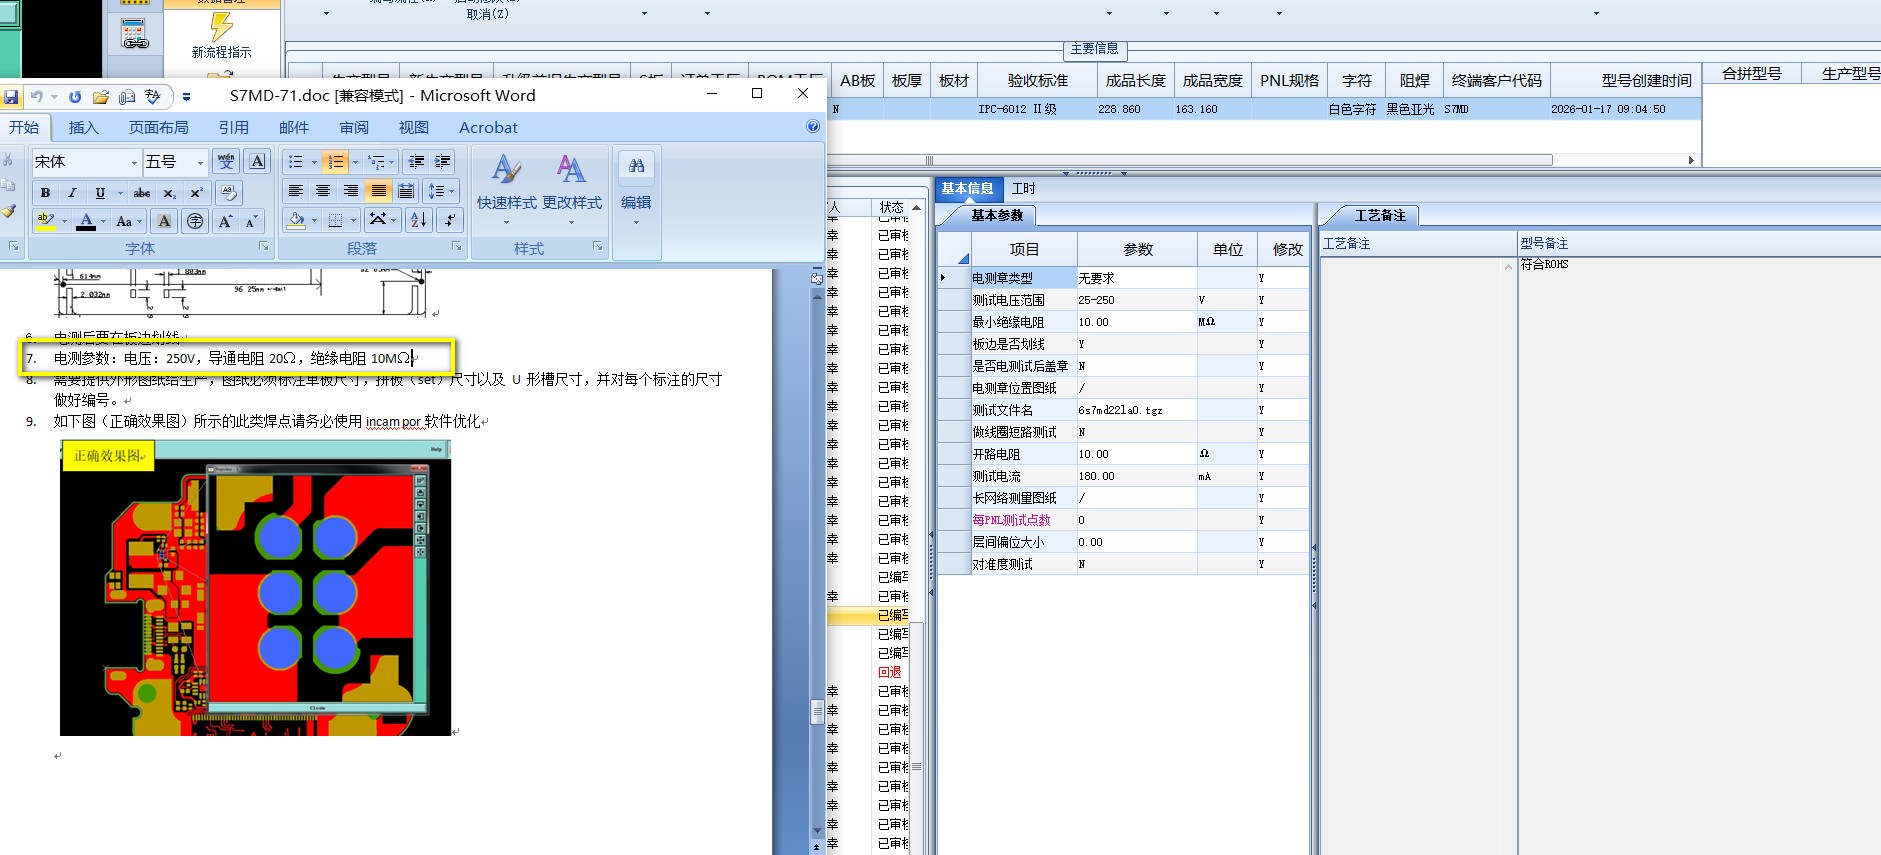Shrink the font size

pos(251,221)
